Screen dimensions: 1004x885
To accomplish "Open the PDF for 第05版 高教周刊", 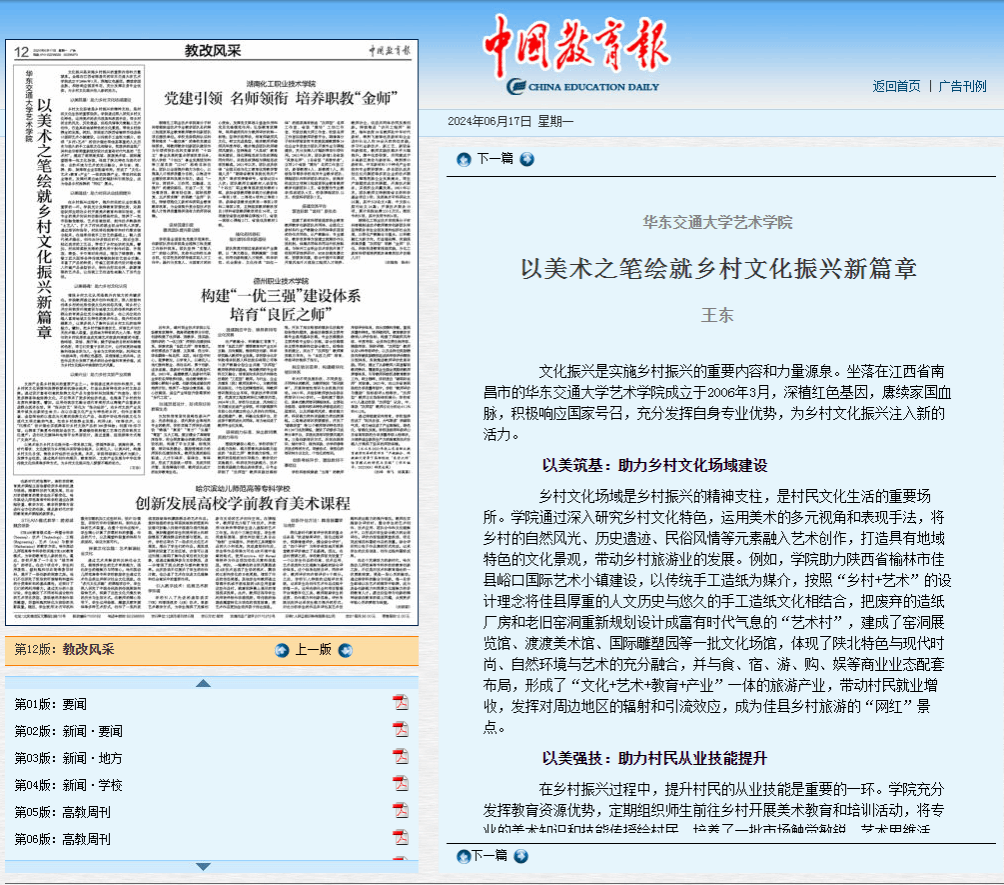I will (x=400, y=811).
